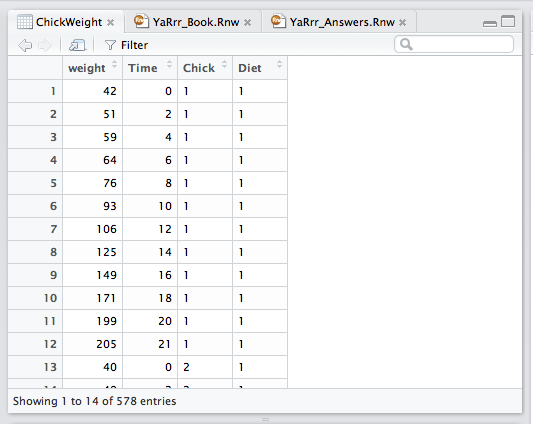The image size is (533, 424).
Task: Click weight cell with value 125
Action: tap(92, 252)
